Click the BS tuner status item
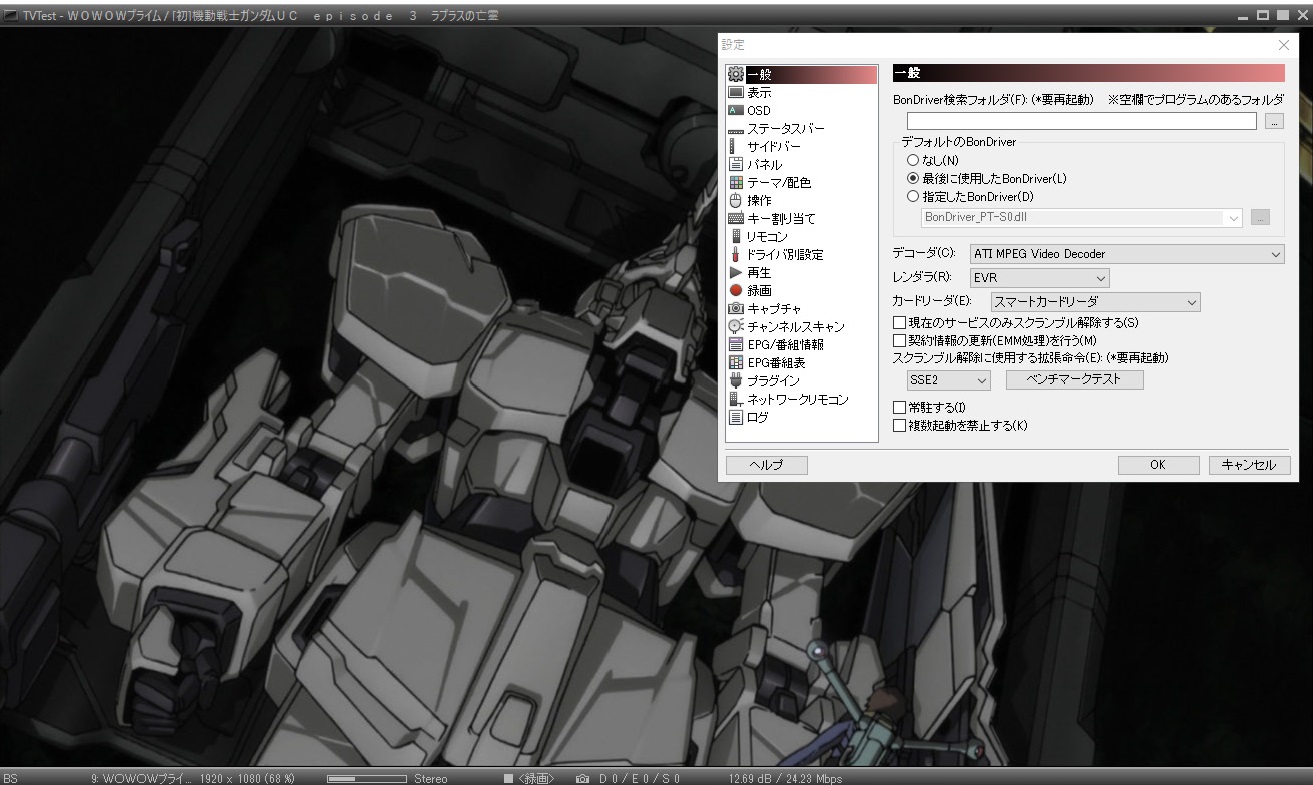 pos(11,778)
